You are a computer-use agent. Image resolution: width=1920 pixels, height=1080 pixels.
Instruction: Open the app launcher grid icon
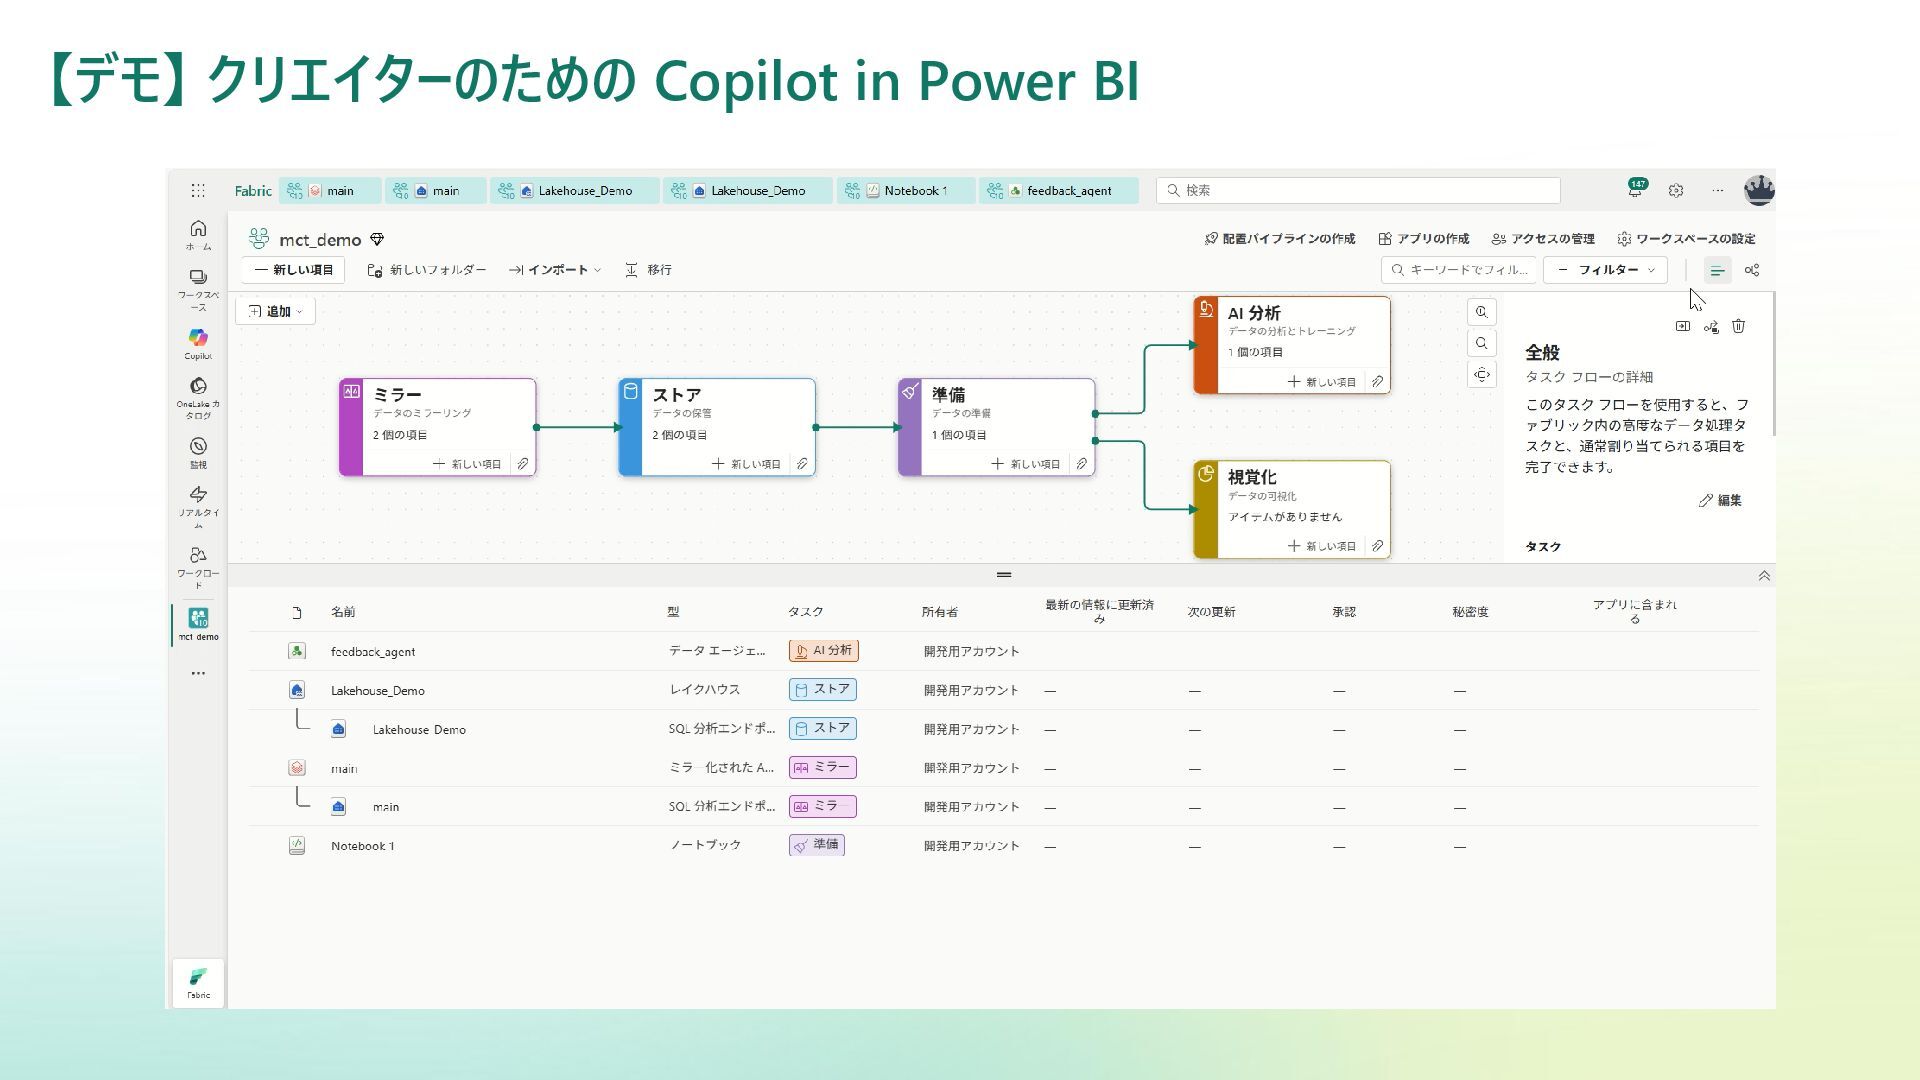coord(198,190)
